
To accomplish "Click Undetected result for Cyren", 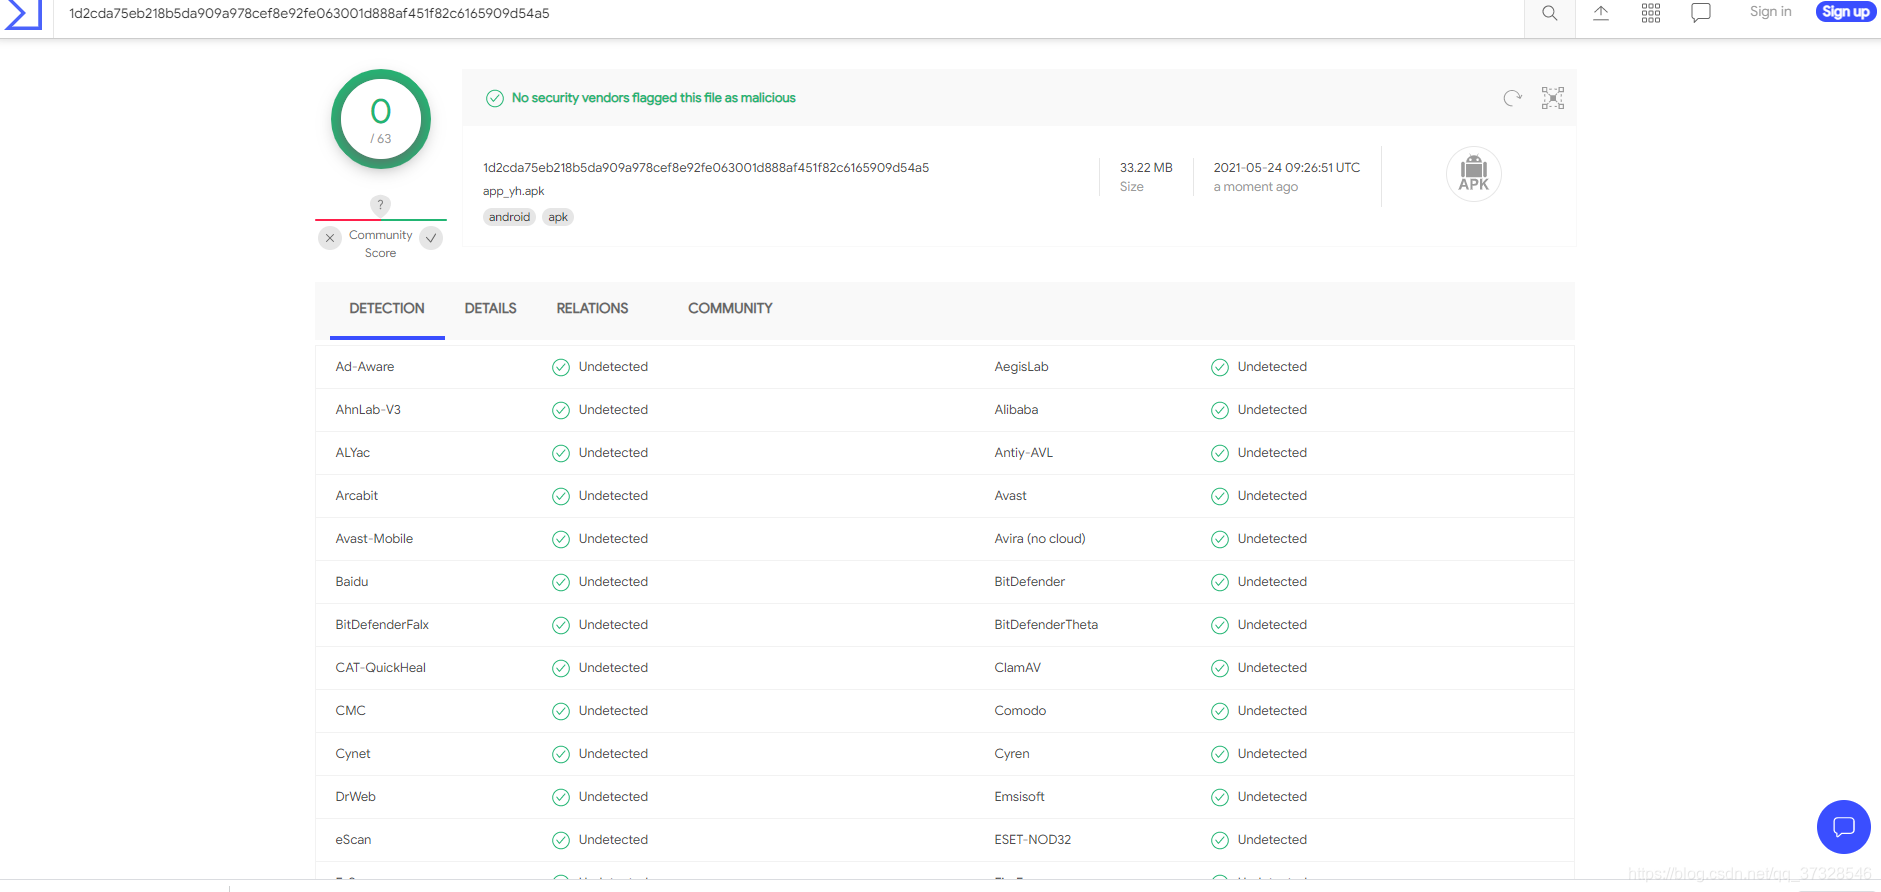I will [x=1272, y=754].
